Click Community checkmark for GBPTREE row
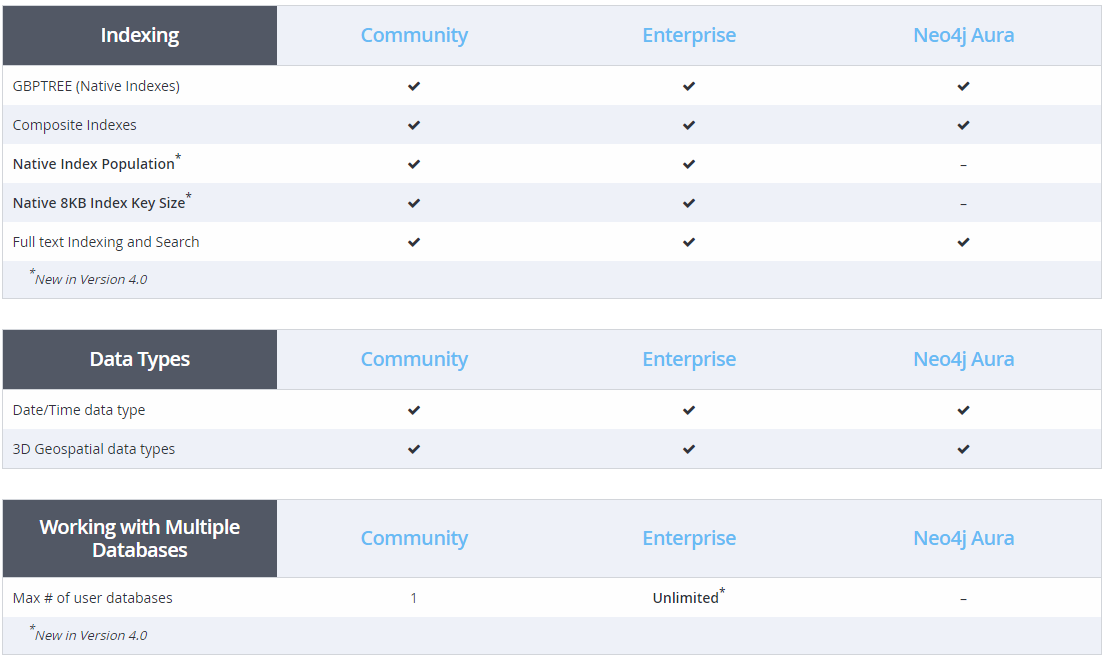1106x669 pixels. point(414,86)
